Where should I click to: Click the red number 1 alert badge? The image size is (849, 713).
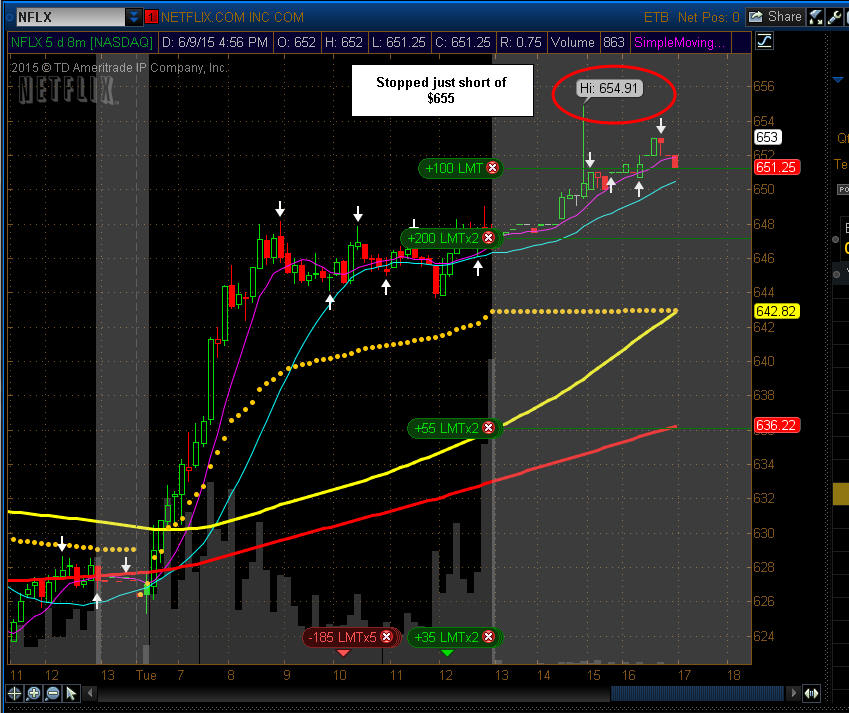pyautogui.click(x=151, y=17)
